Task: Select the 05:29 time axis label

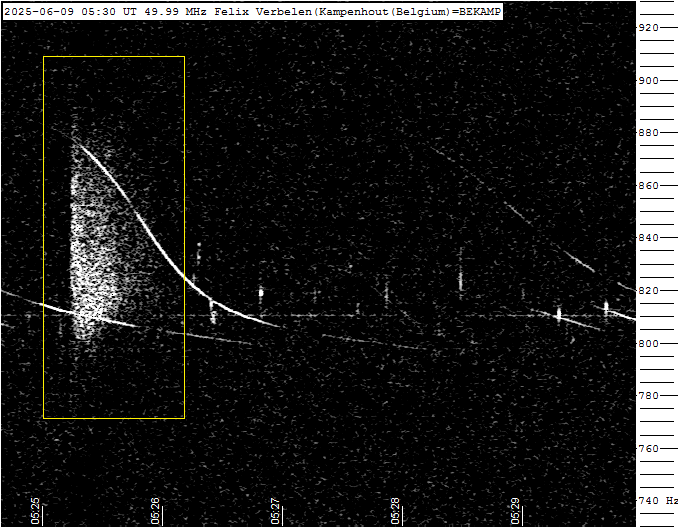Action: [x=515, y=511]
